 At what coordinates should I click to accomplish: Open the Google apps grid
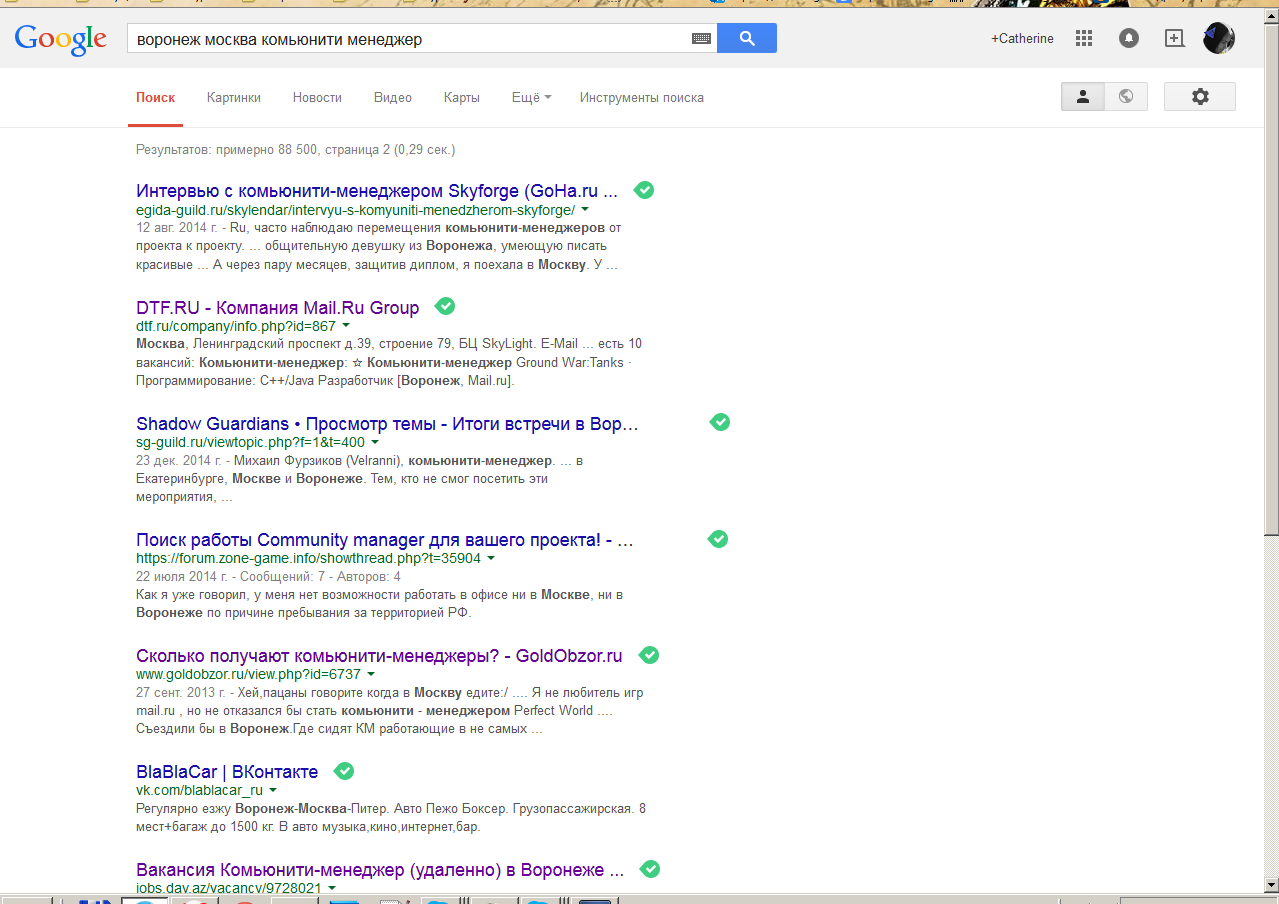pos(1084,38)
